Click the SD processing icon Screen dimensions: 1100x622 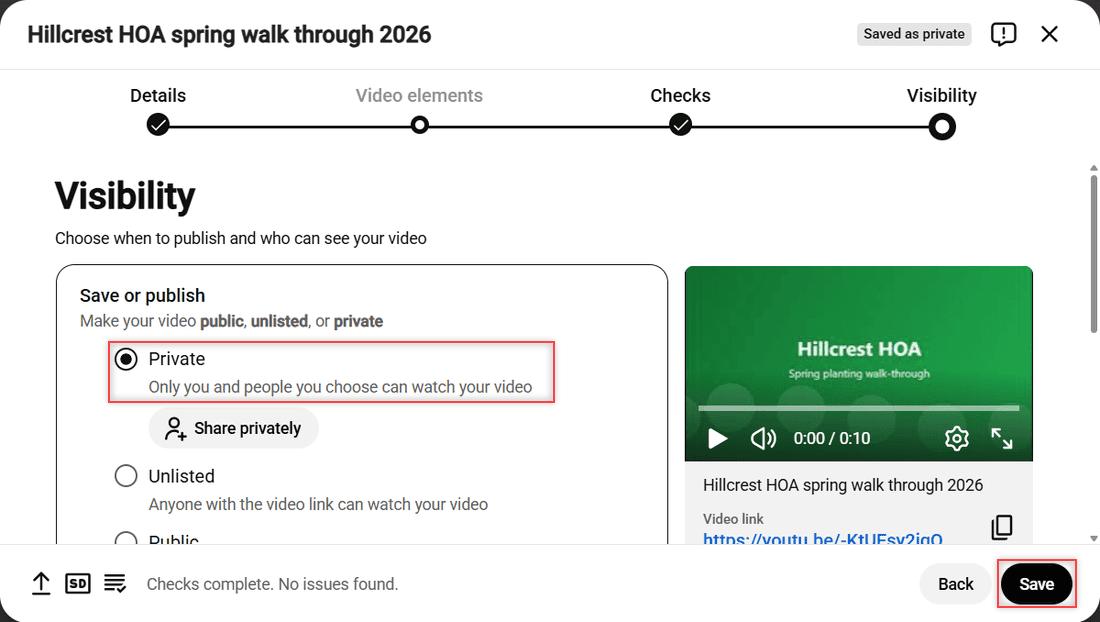(x=78, y=583)
